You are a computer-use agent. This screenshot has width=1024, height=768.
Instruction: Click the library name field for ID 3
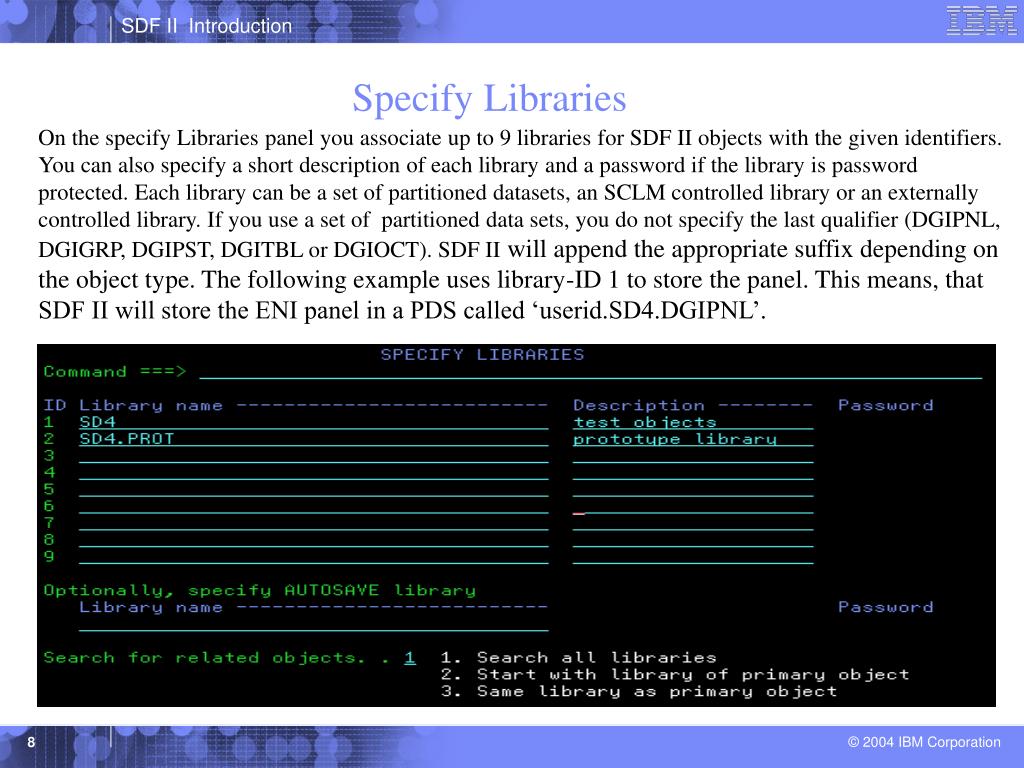click(313, 456)
